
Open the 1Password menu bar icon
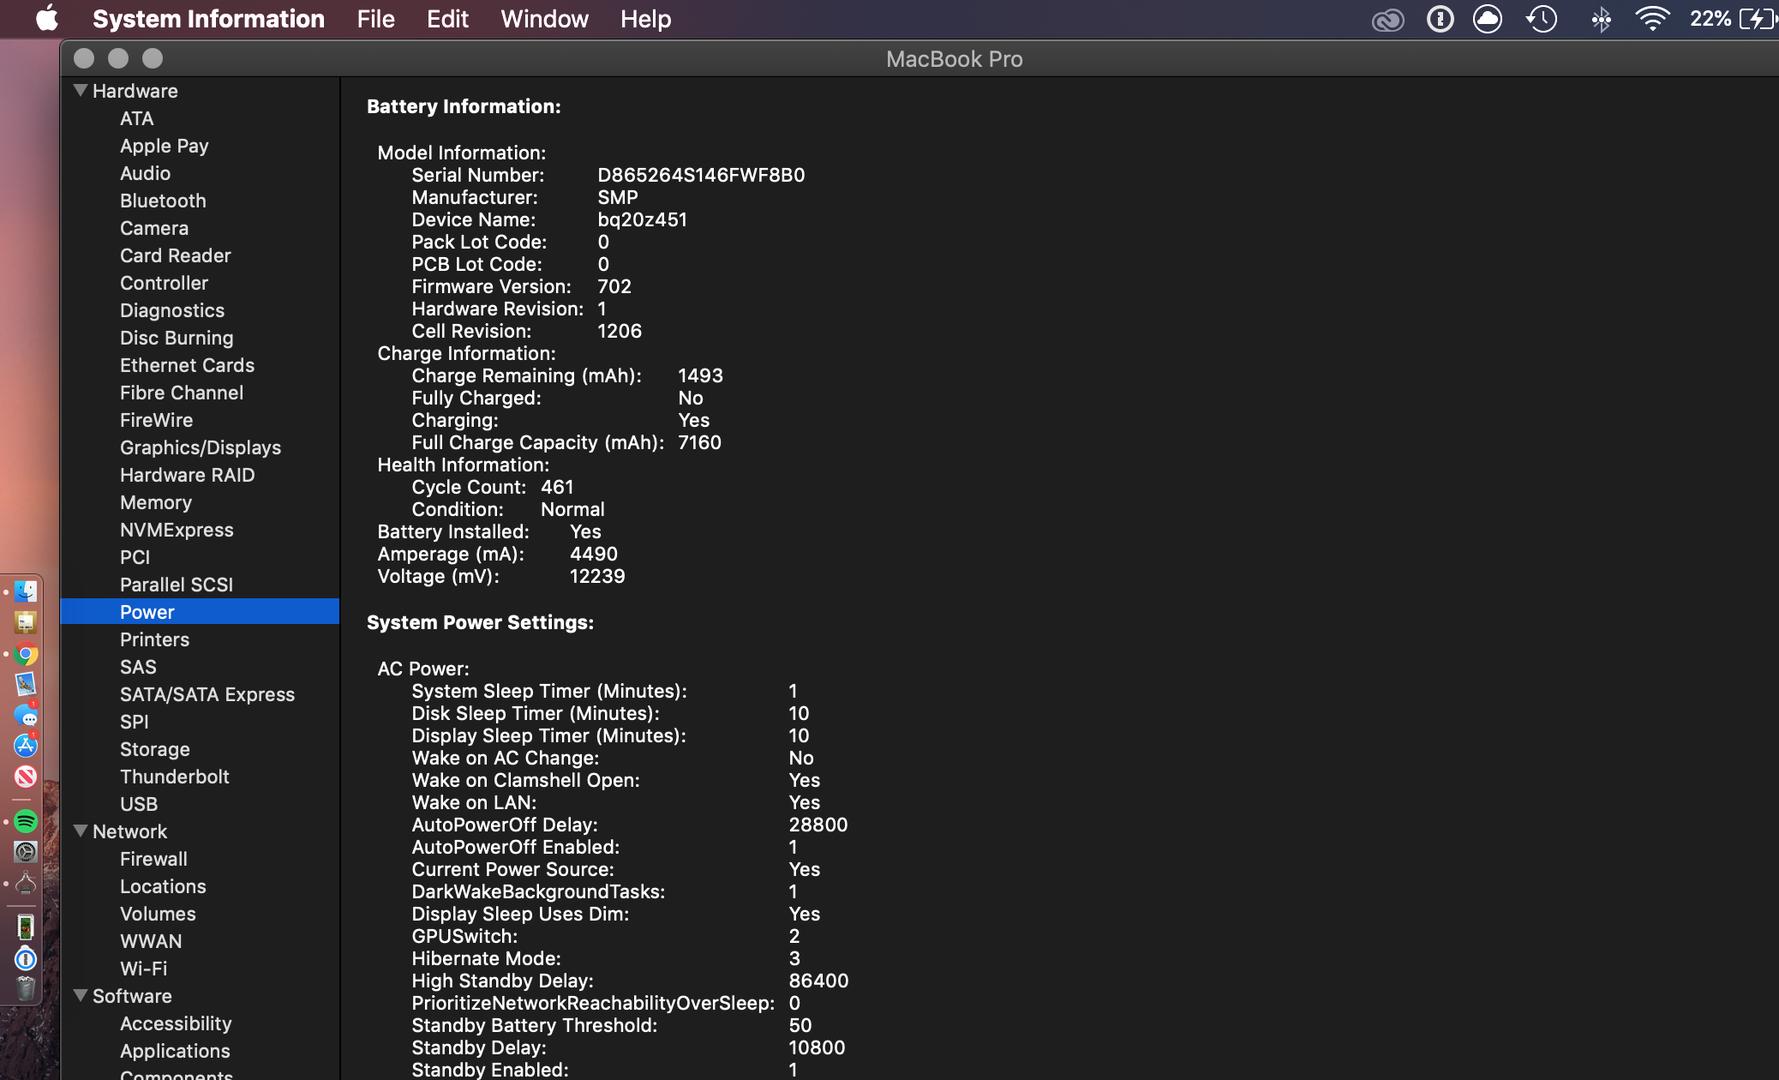point(1439,19)
